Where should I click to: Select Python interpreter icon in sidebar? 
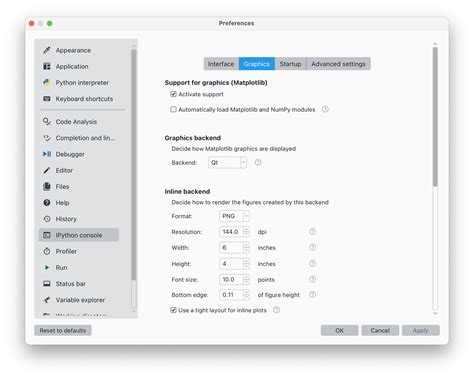click(47, 82)
